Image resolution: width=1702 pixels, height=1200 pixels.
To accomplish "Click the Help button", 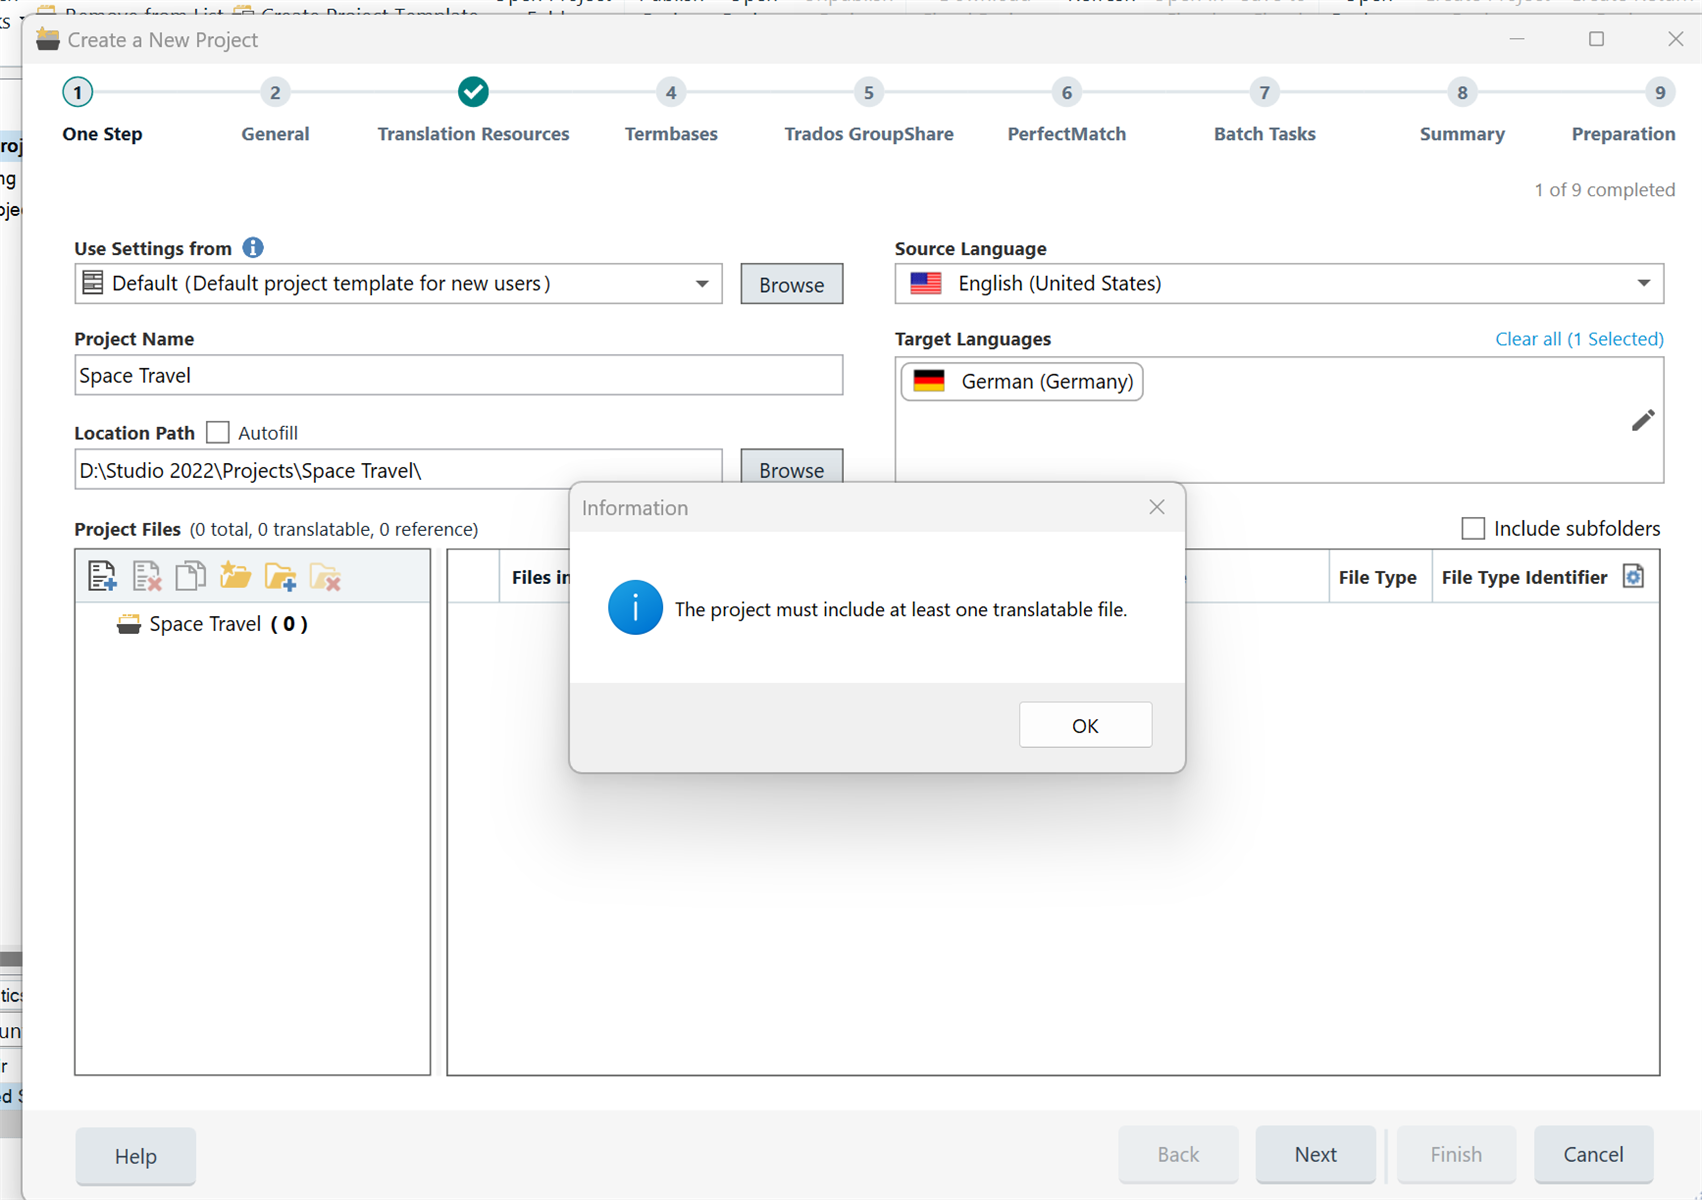I will coord(136,1156).
